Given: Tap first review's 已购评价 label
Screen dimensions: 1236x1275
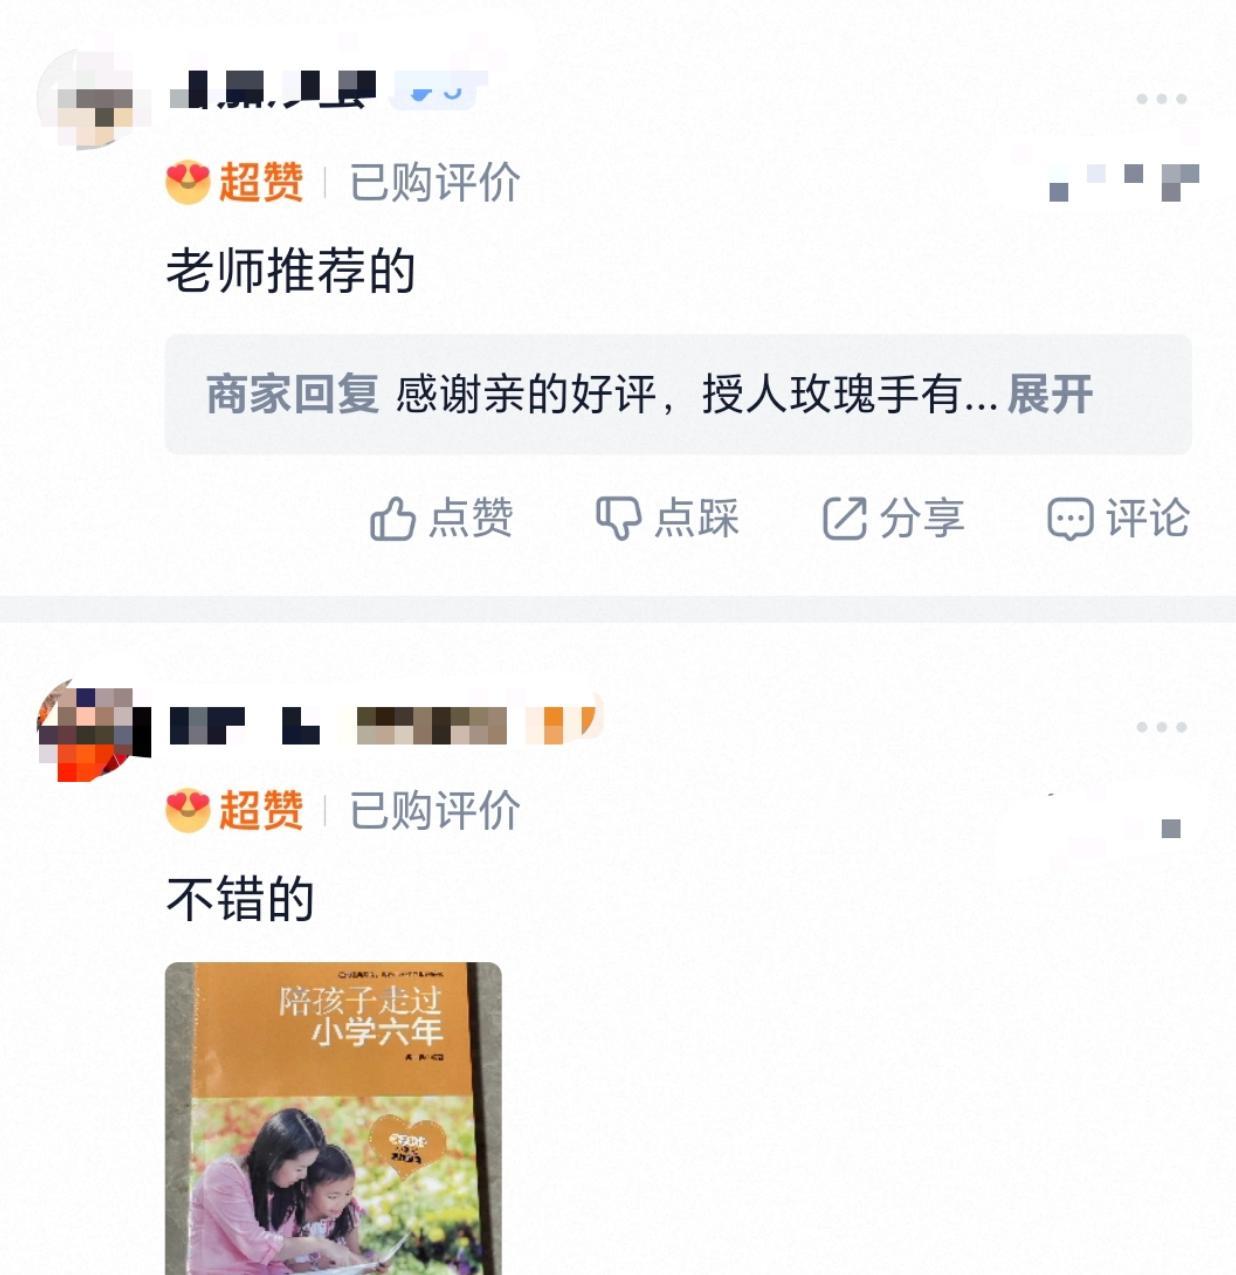Looking at the screenshot, I should 435,182.
